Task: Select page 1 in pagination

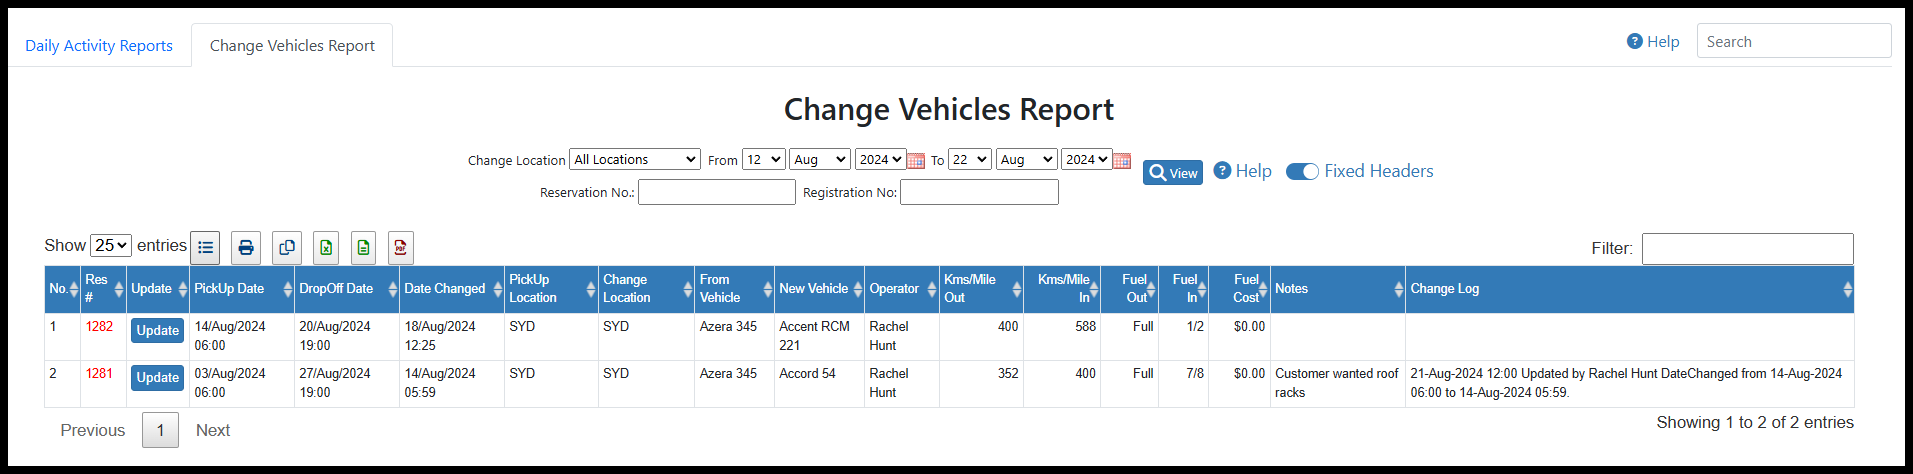Action: pyautogui.click(x=160, y=430)
